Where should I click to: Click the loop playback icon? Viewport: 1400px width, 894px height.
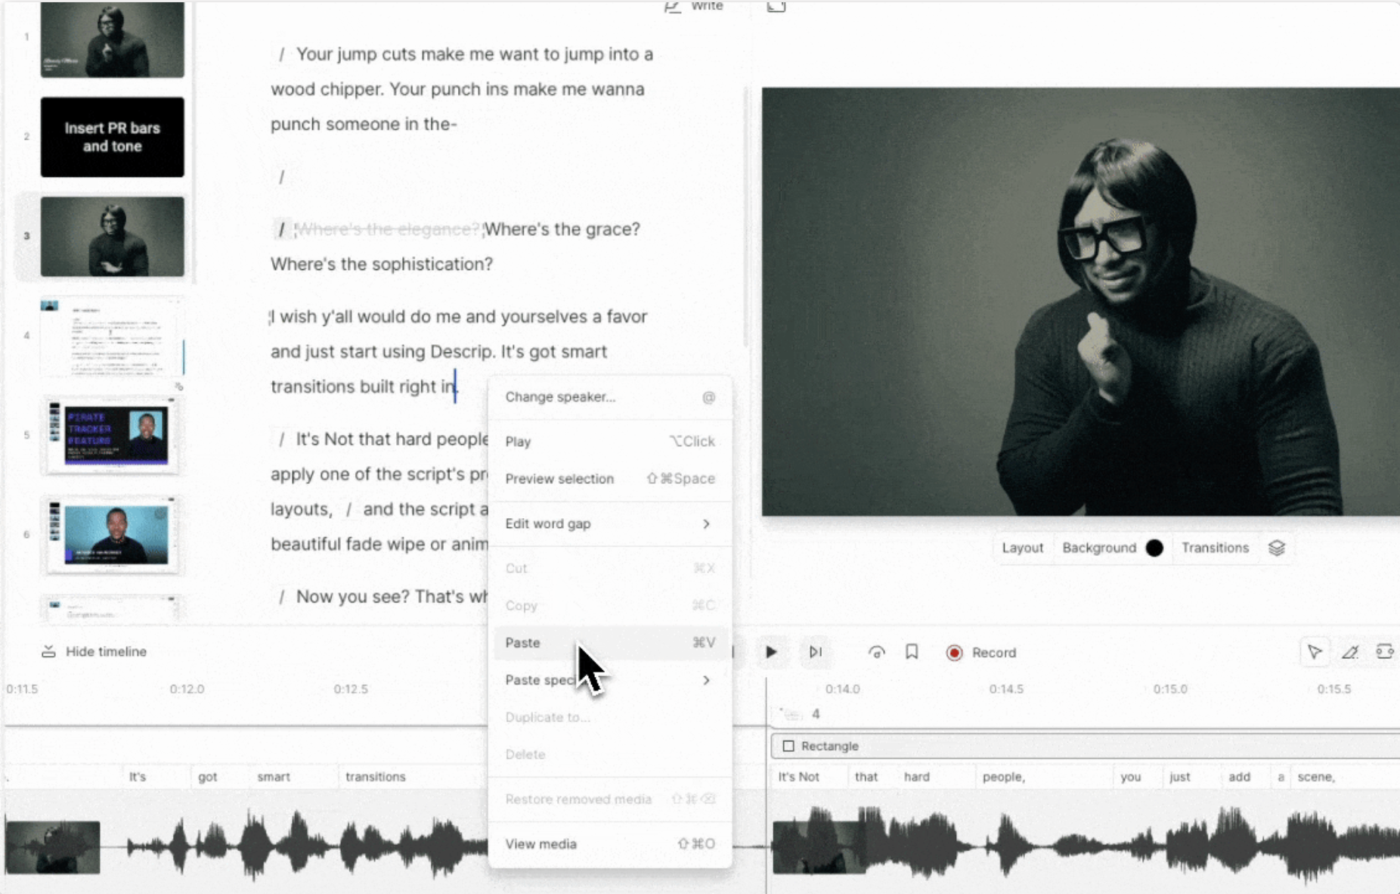[x=877, y=652]
